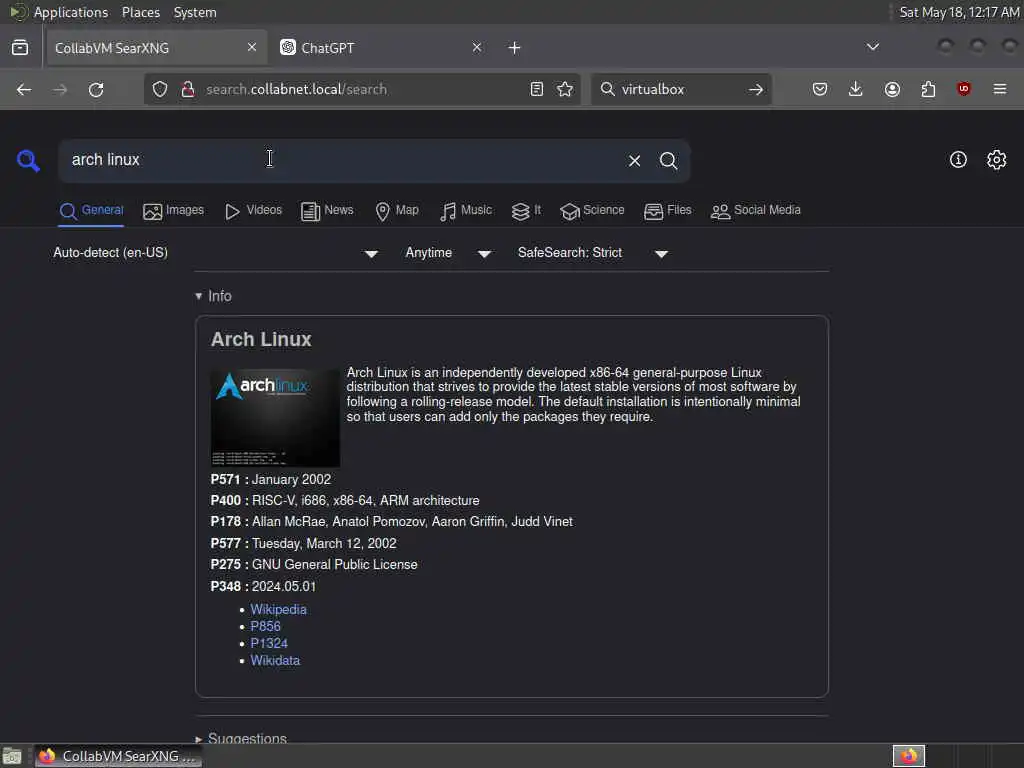Viewport: 1024px width, 768px height.
Task: Open the Auto-detect language dropdown
Action: tap(216, 253)
